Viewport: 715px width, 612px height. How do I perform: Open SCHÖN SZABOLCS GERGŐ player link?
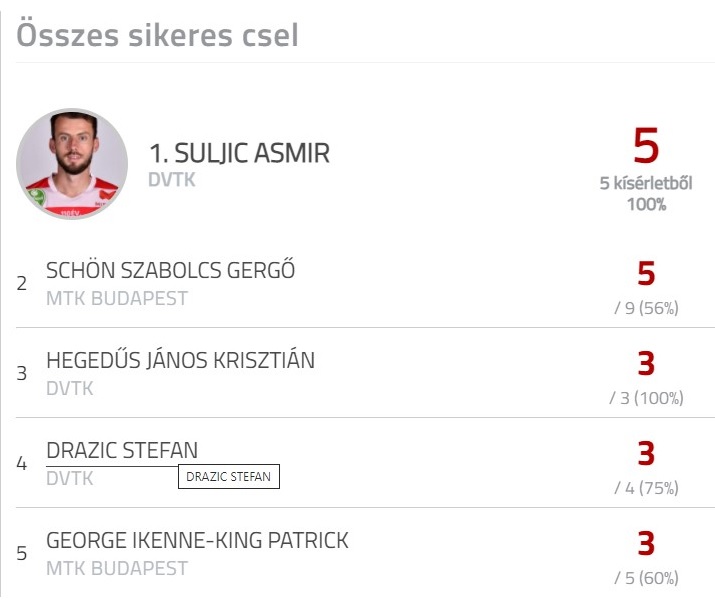[x=171, y=270]
